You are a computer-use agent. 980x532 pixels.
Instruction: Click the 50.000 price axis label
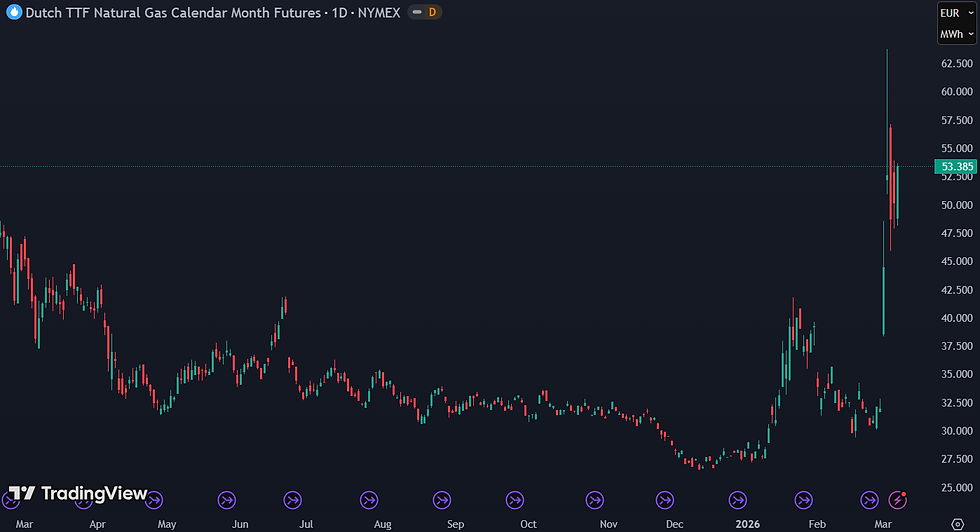point(957,204)
